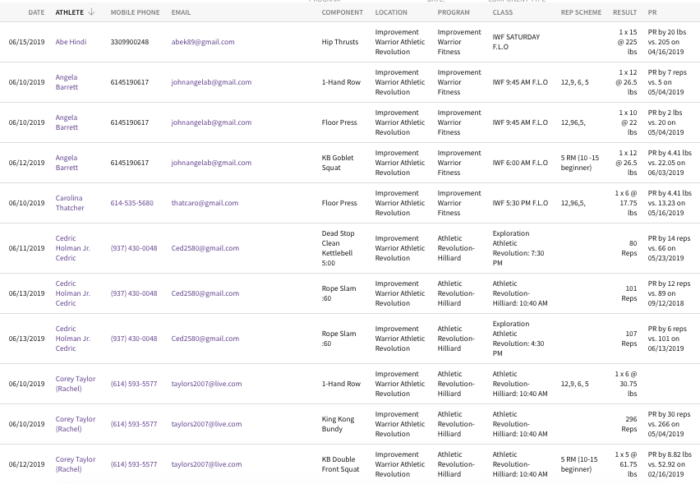Click the Component column header
This screenshot has width=700, height=484.
[342, 13]
